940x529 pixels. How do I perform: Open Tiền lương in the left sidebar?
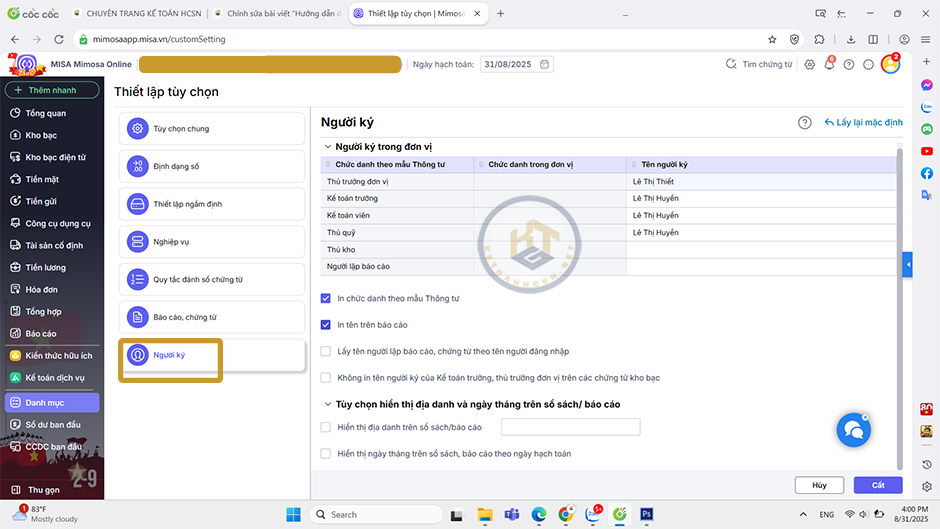point(45,267)
